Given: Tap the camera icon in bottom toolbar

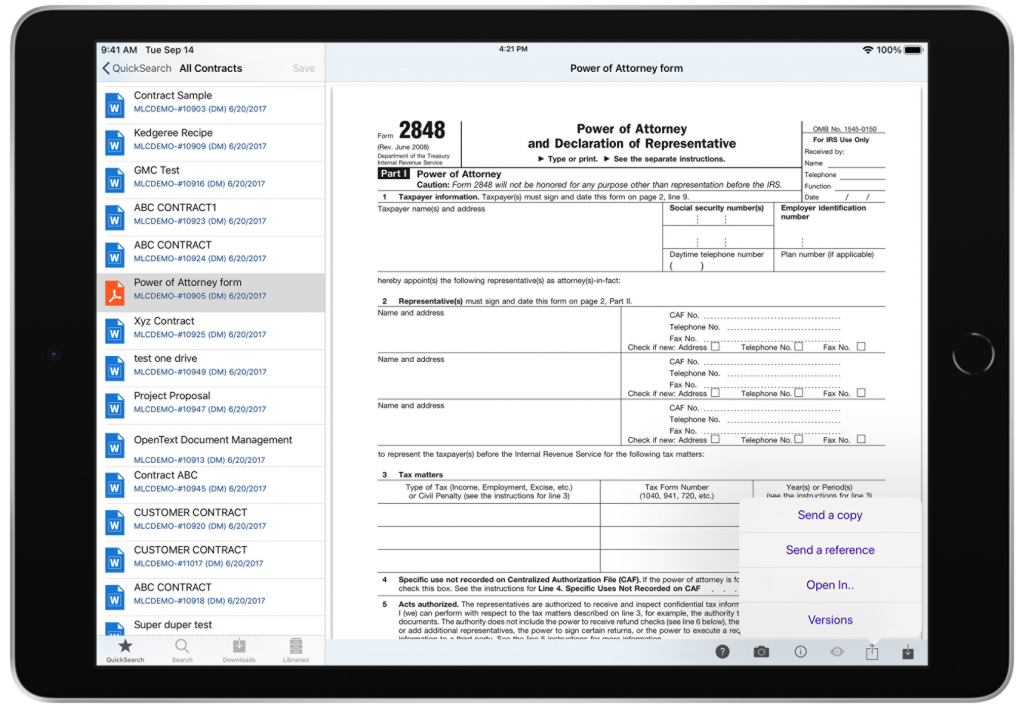Looking at the screenshot, I should 761,652.
